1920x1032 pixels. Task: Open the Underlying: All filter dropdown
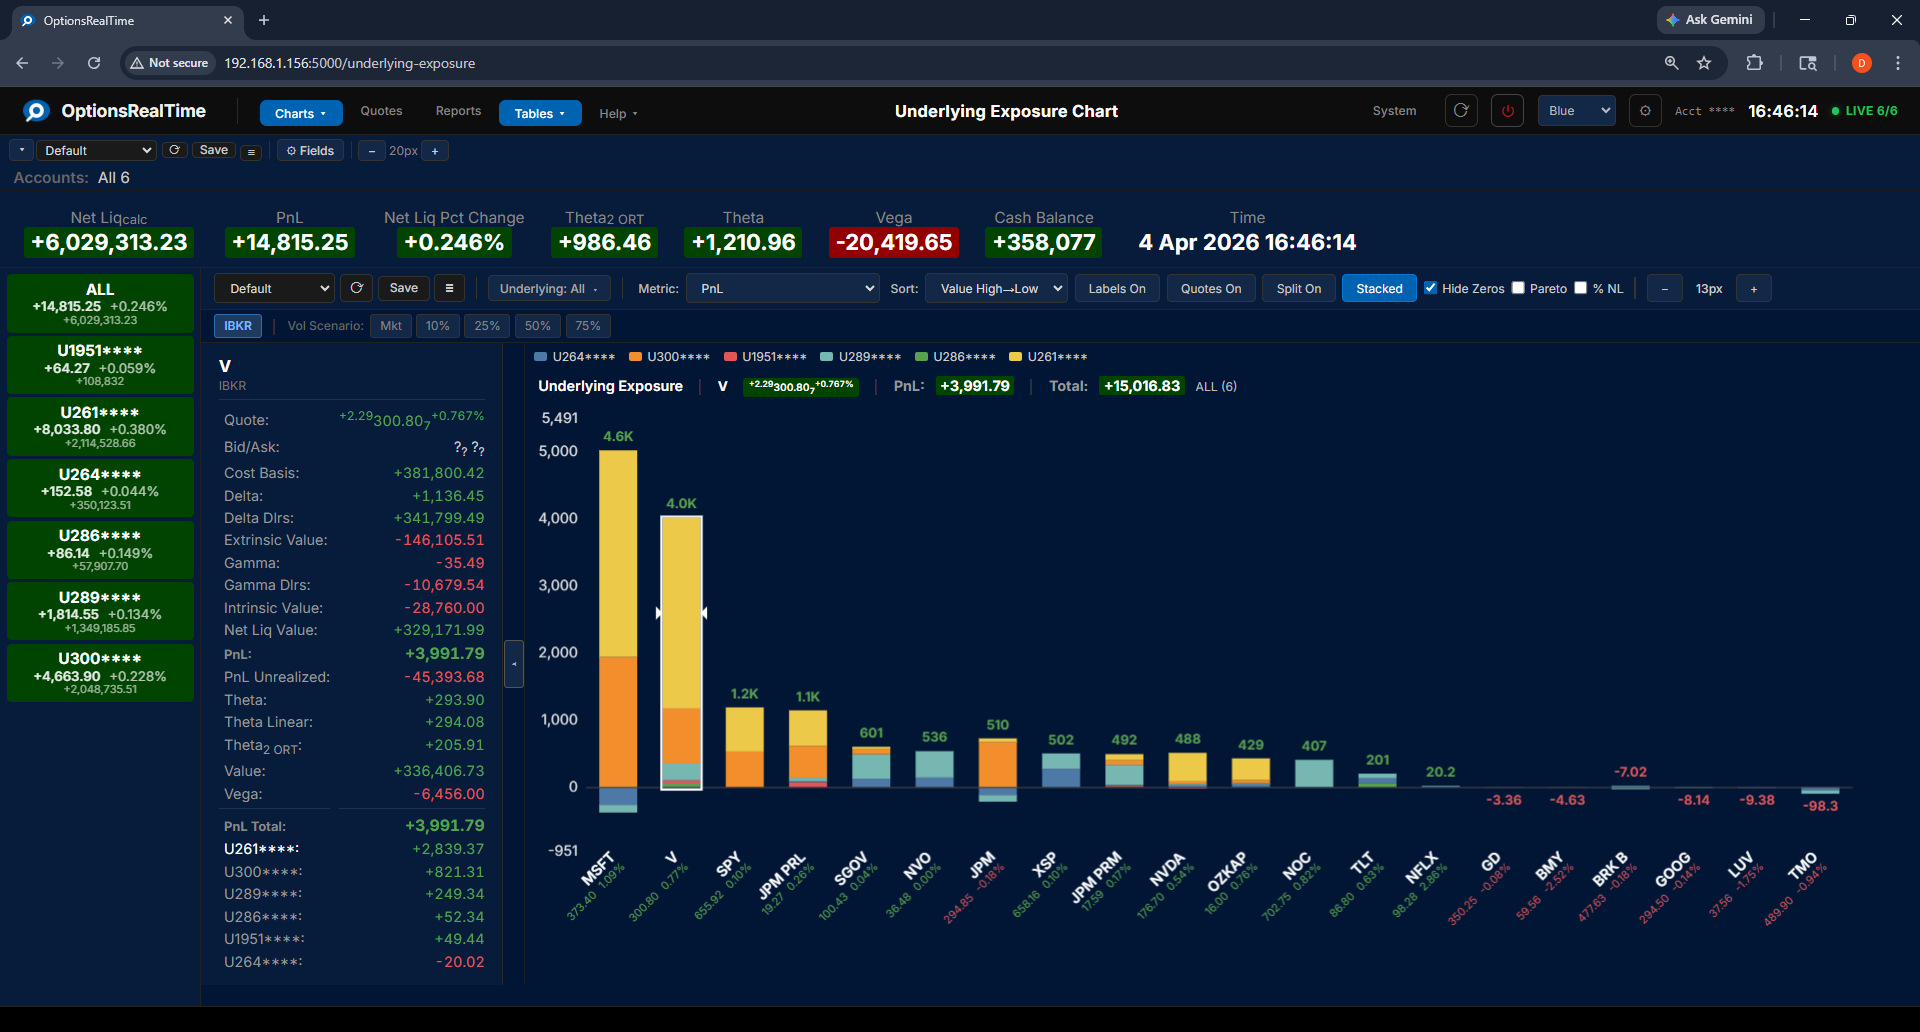549,289
